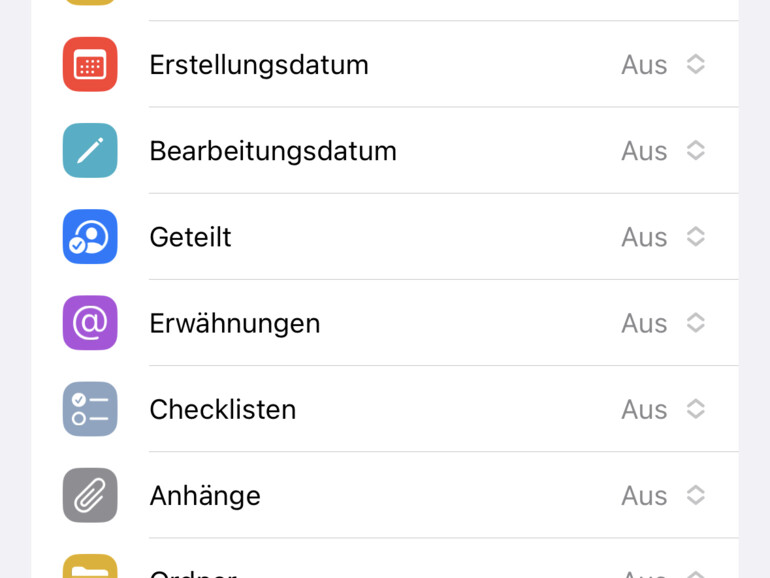This screenshot has width=770, height=578.
Task: Click the "Aus" value for Anhänge
Action: pos(644,495)
